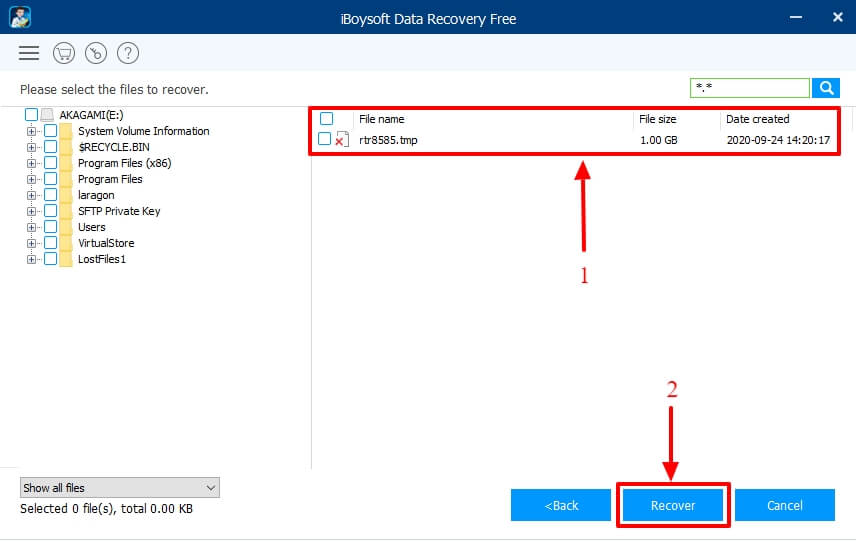Click the VirtualStore folder icon
Image resolution: width=856 pixels, height=542 pixels.
click(66, 243)
